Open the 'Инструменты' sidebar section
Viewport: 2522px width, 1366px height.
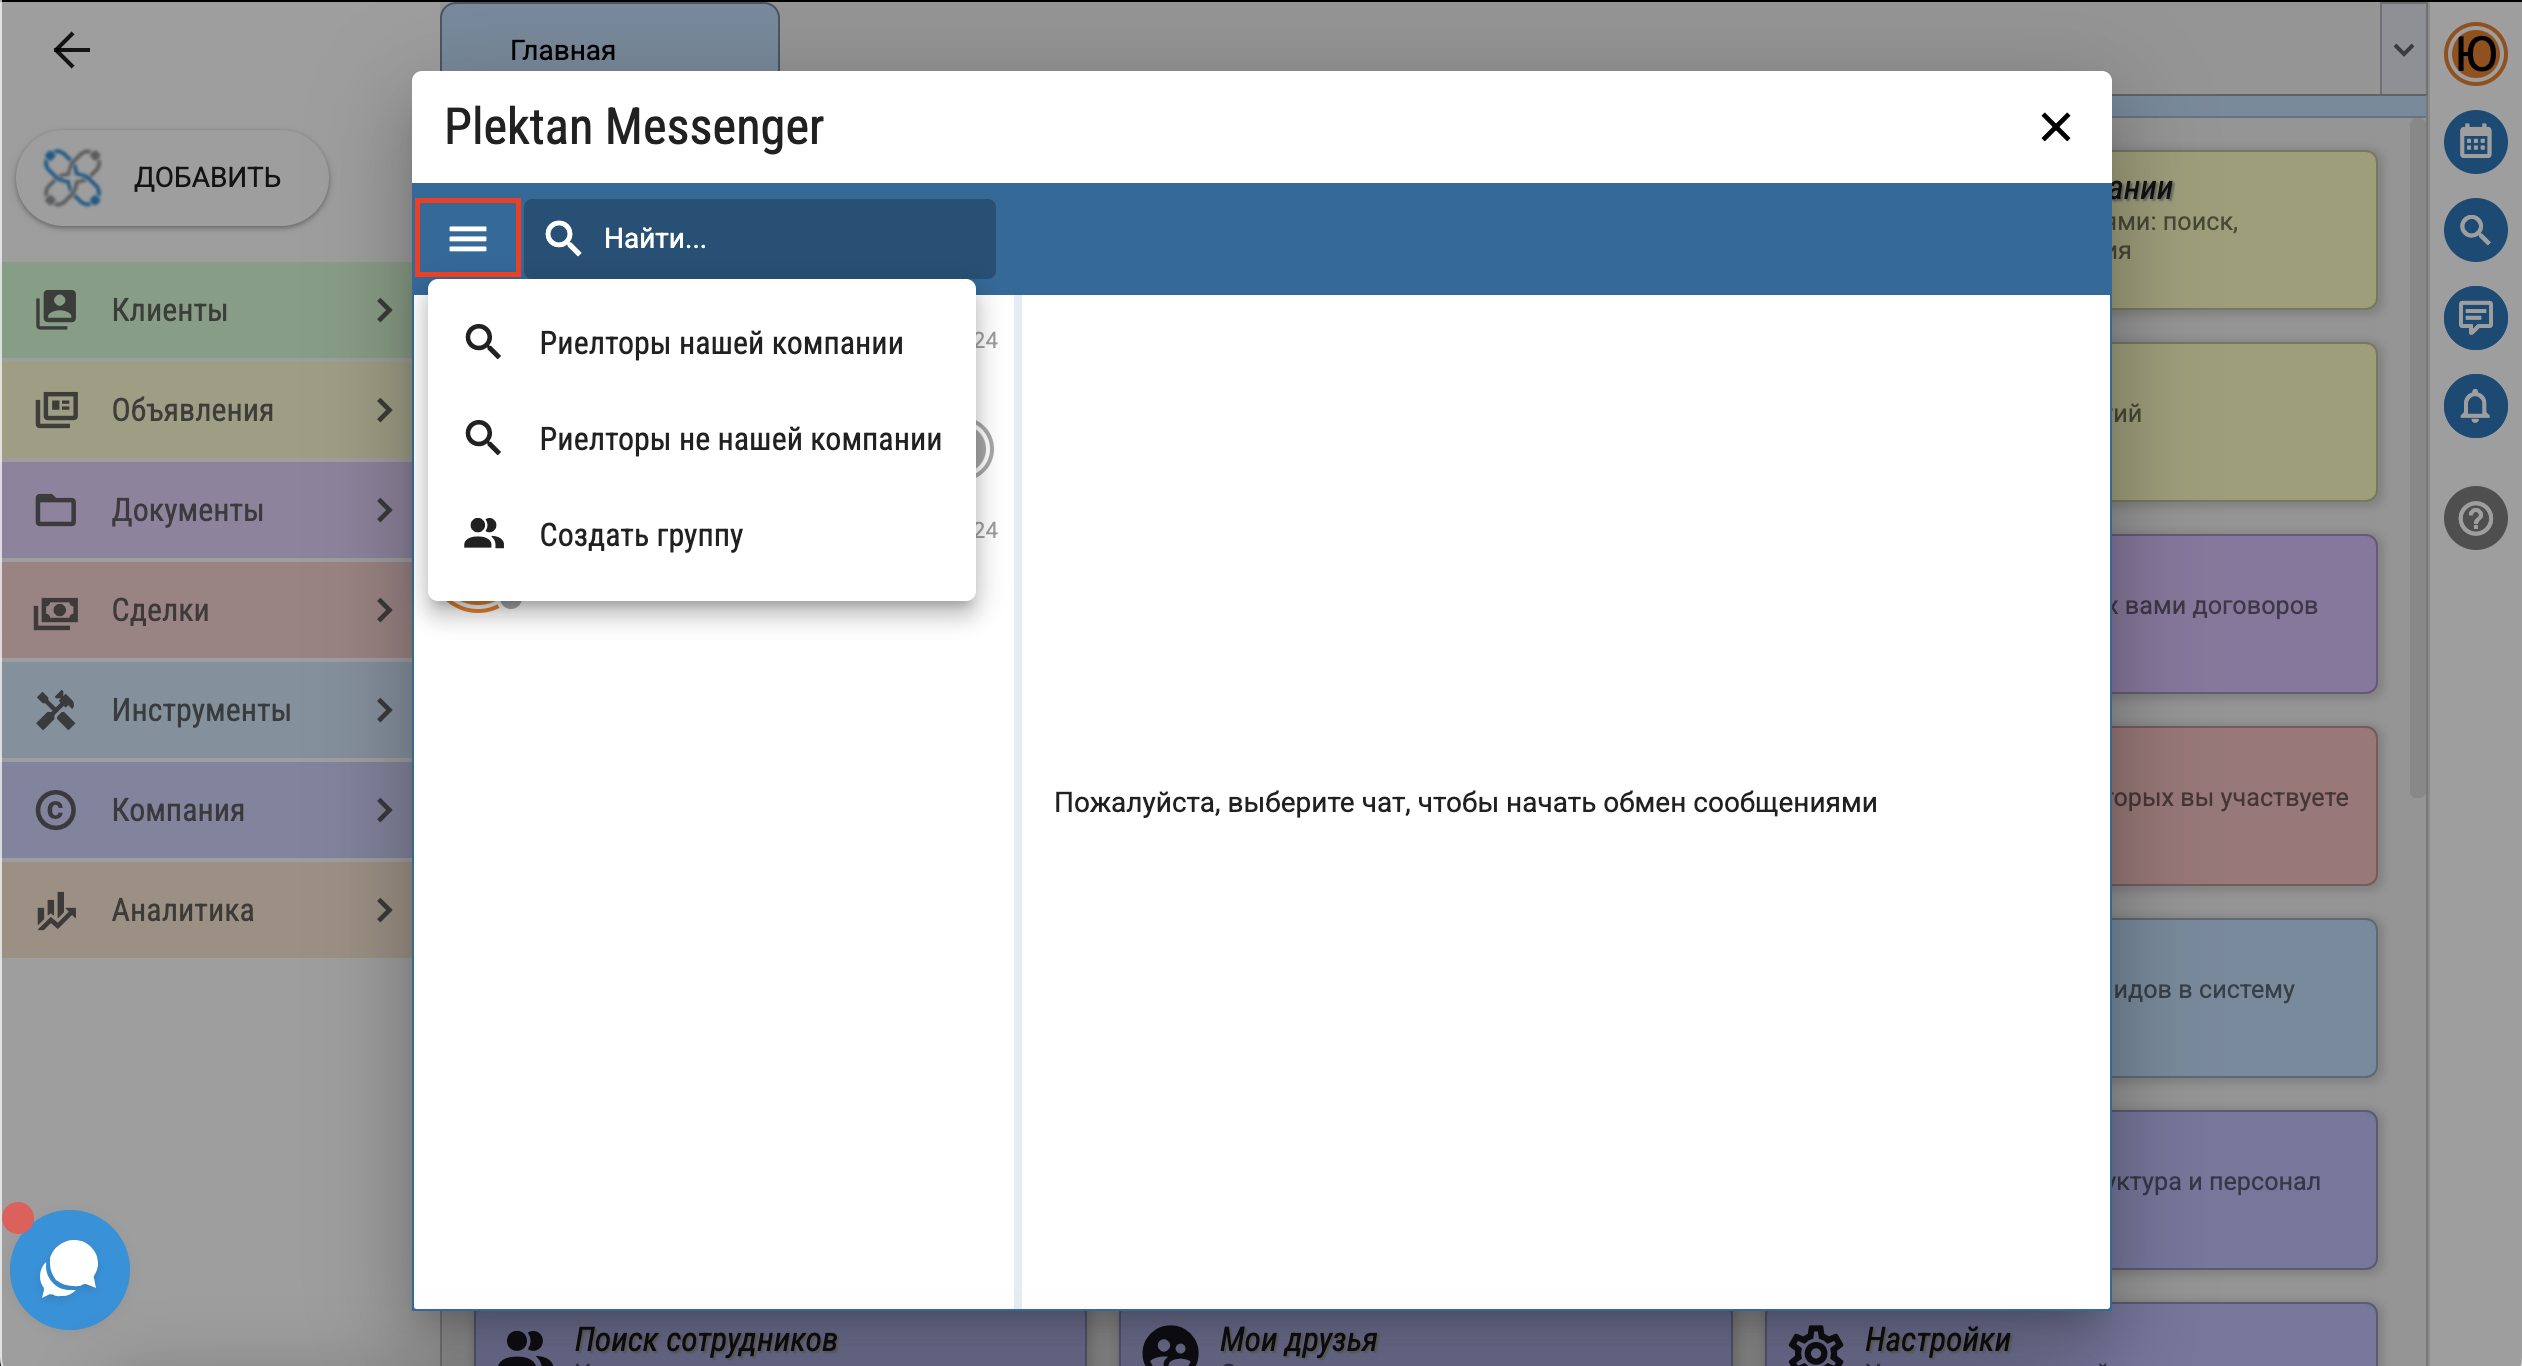(207, 710)
